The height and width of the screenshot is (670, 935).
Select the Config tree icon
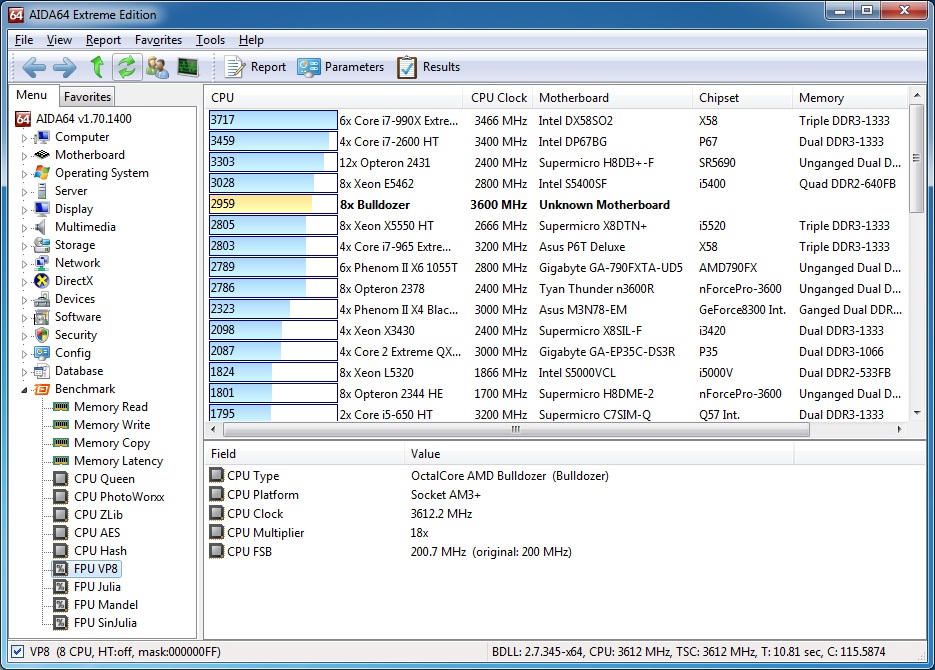pyautogui.click(x=42, y=353)
